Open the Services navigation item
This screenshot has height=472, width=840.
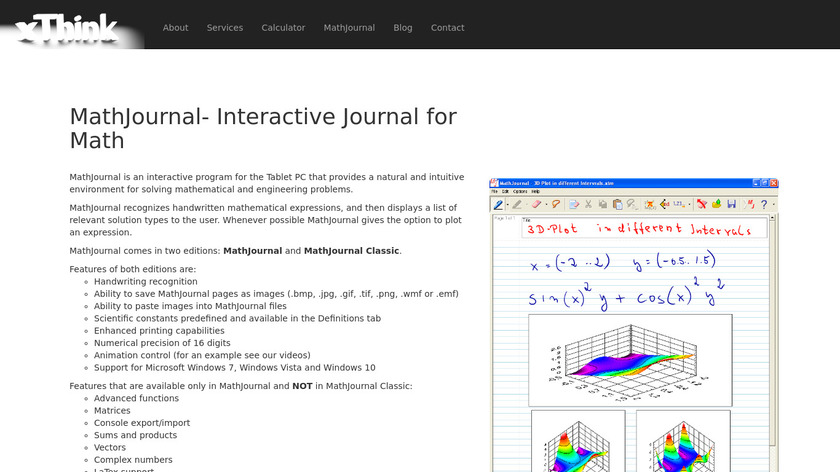225,28
